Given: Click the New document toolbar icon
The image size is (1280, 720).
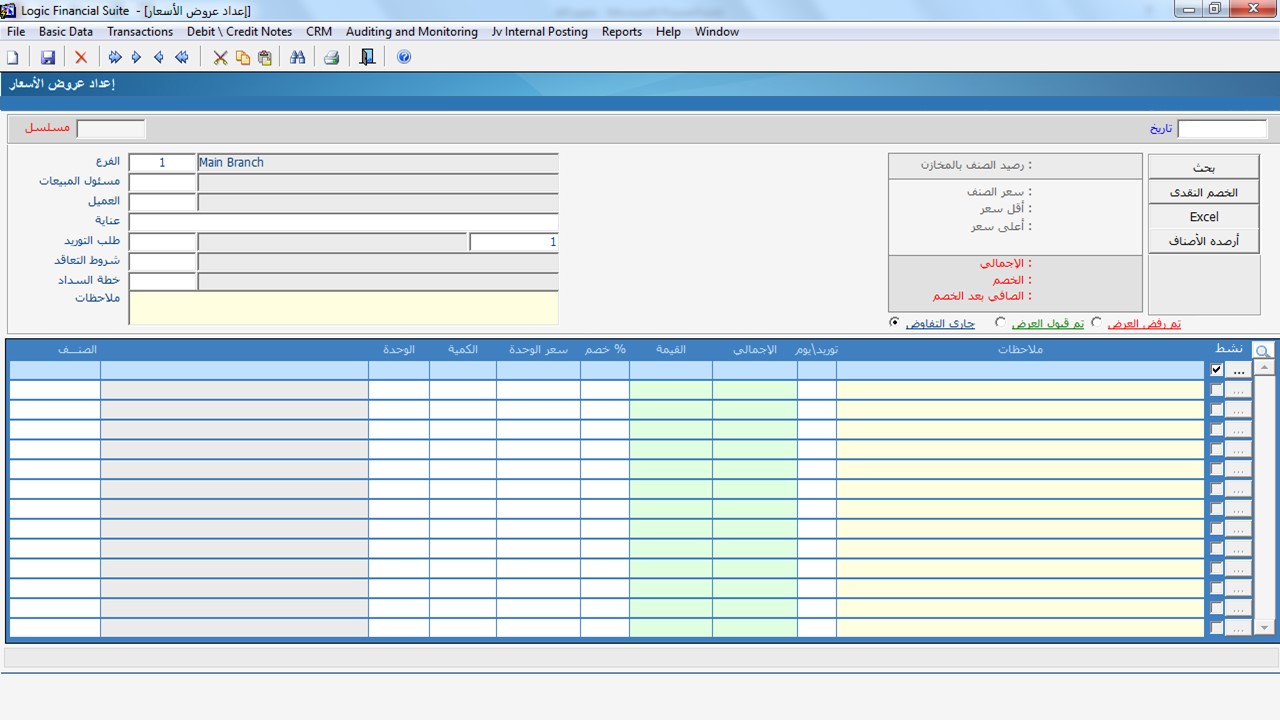Looking at the screenshot, I should 13,58.
